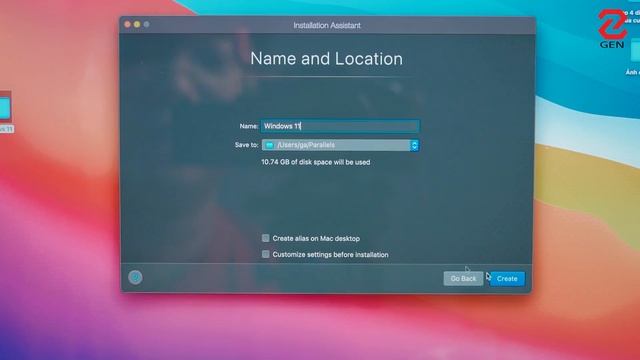Go Back to the previous step
The image size is (640, 360).
pyautogui.click(x=463, y=279)
